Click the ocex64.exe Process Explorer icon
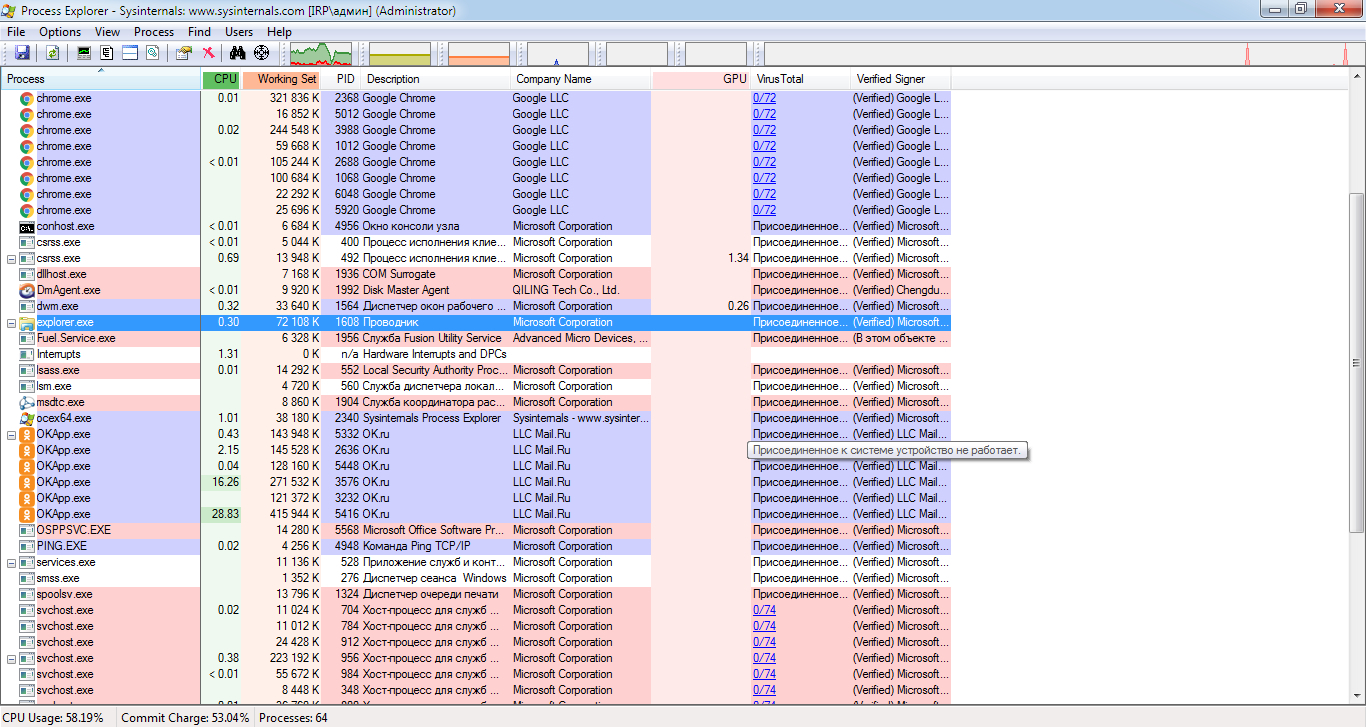The height and width of the screenshot is (728, 1366). click(x=27, y=418)
